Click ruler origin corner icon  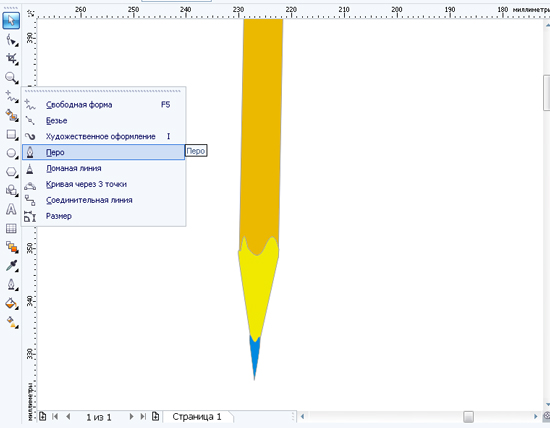click(31, 13)
